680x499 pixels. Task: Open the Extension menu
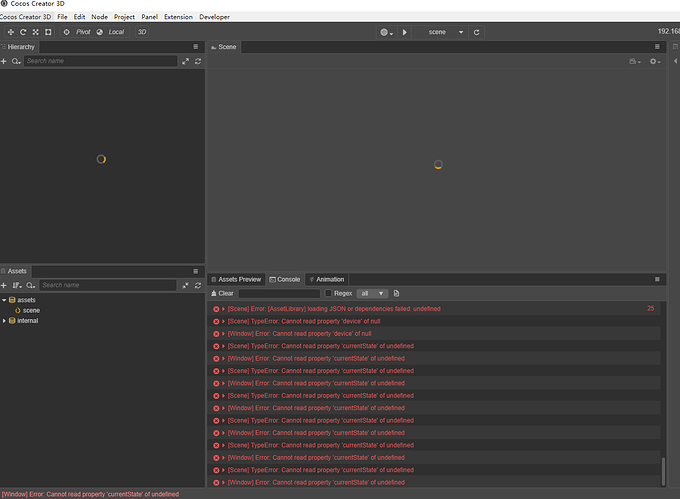pyautogui.click(x=178, y=17)
